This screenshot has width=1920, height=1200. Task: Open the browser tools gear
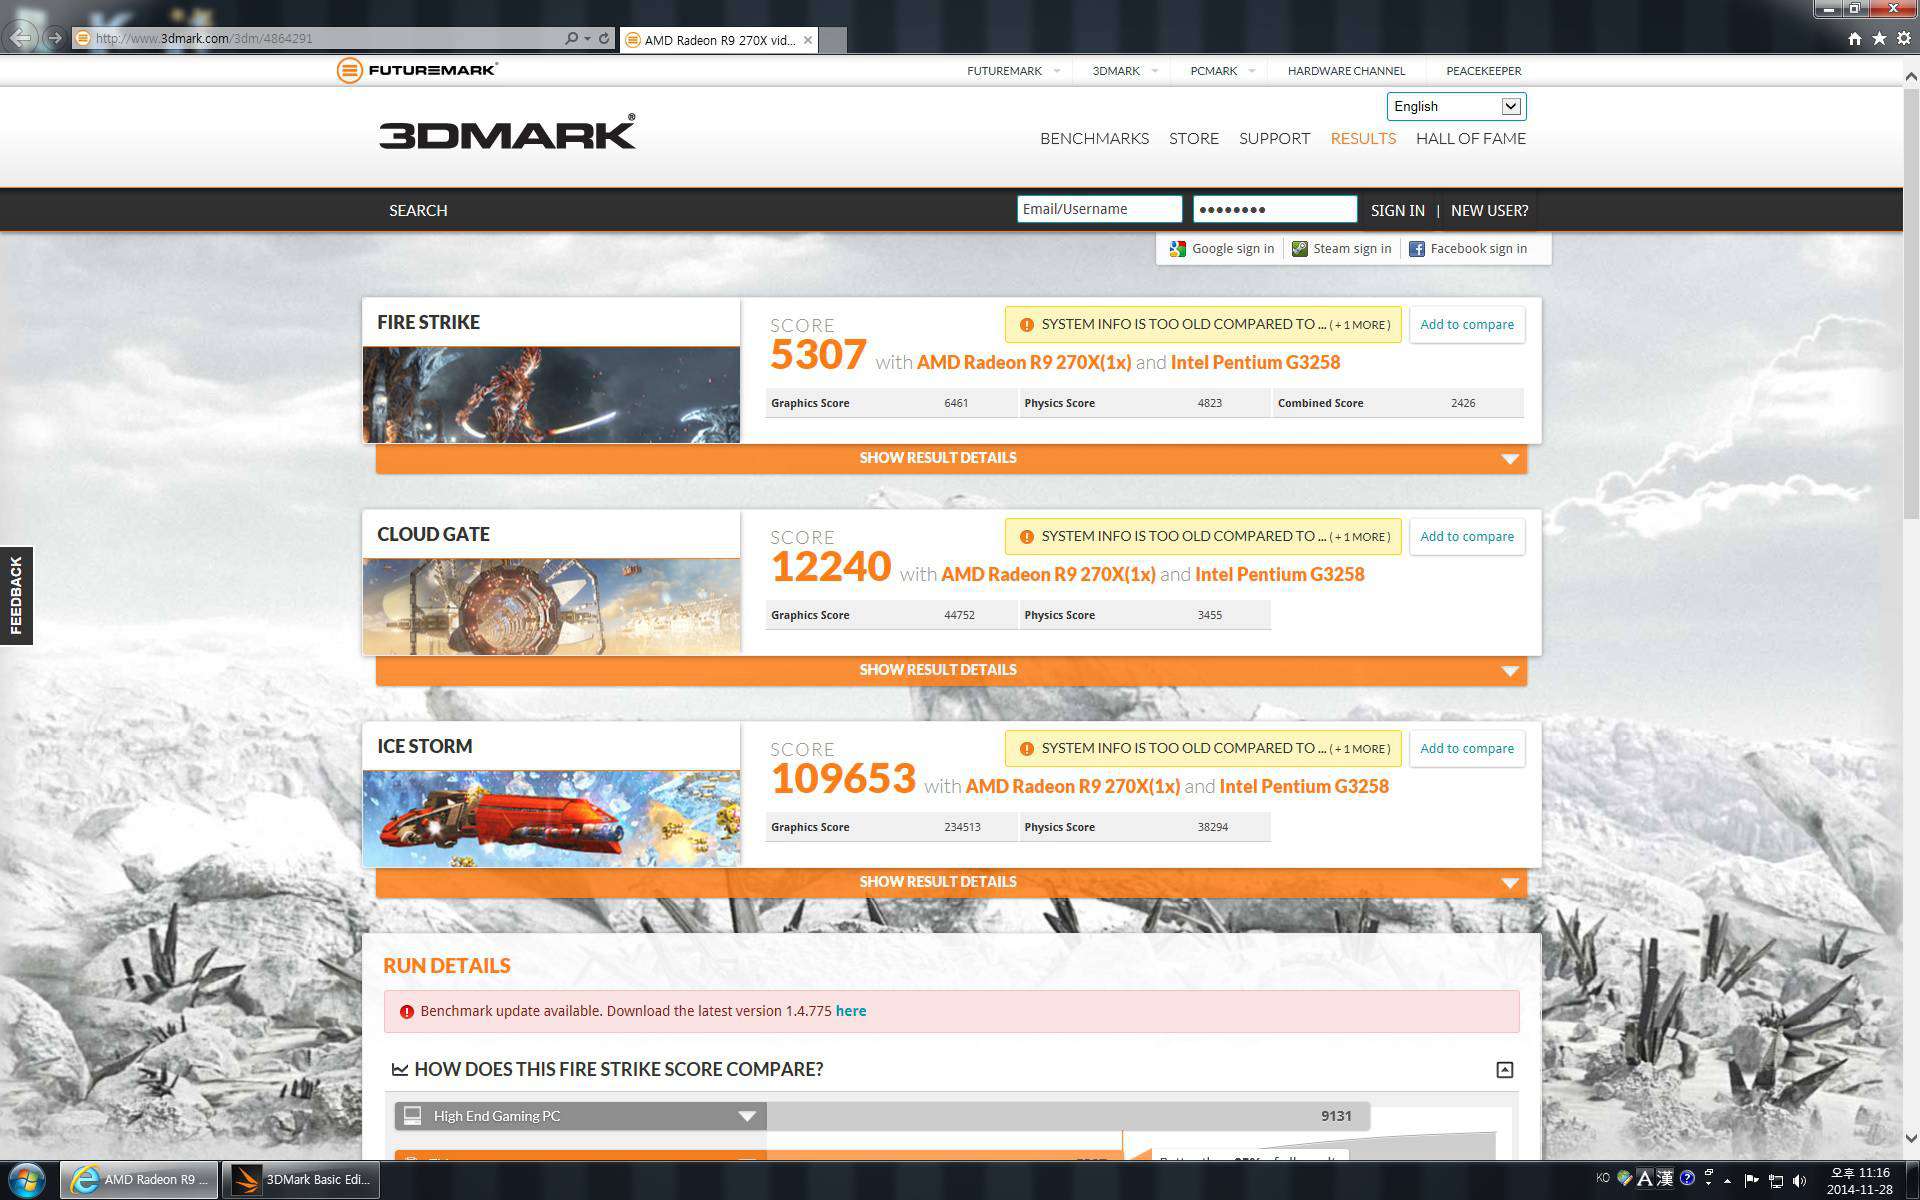click(x=1903, y=38)
